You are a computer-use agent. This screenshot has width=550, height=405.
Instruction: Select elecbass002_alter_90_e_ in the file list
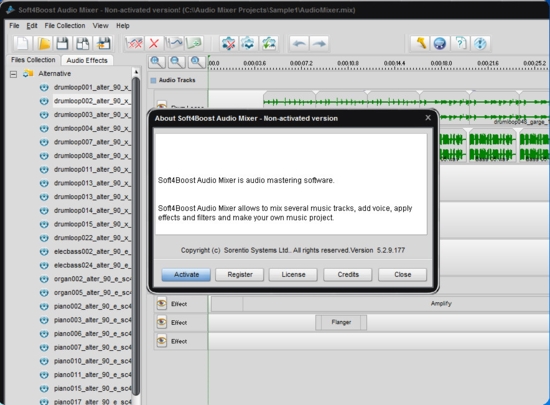coord(92,252)
